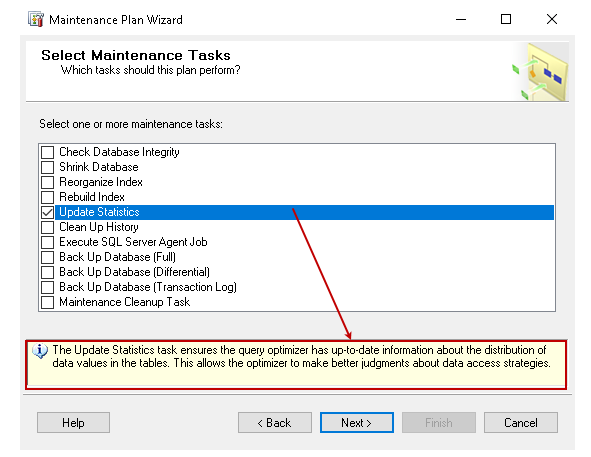
Task: Click the wizard flowchart graphic in header
Action: [541, 72]
